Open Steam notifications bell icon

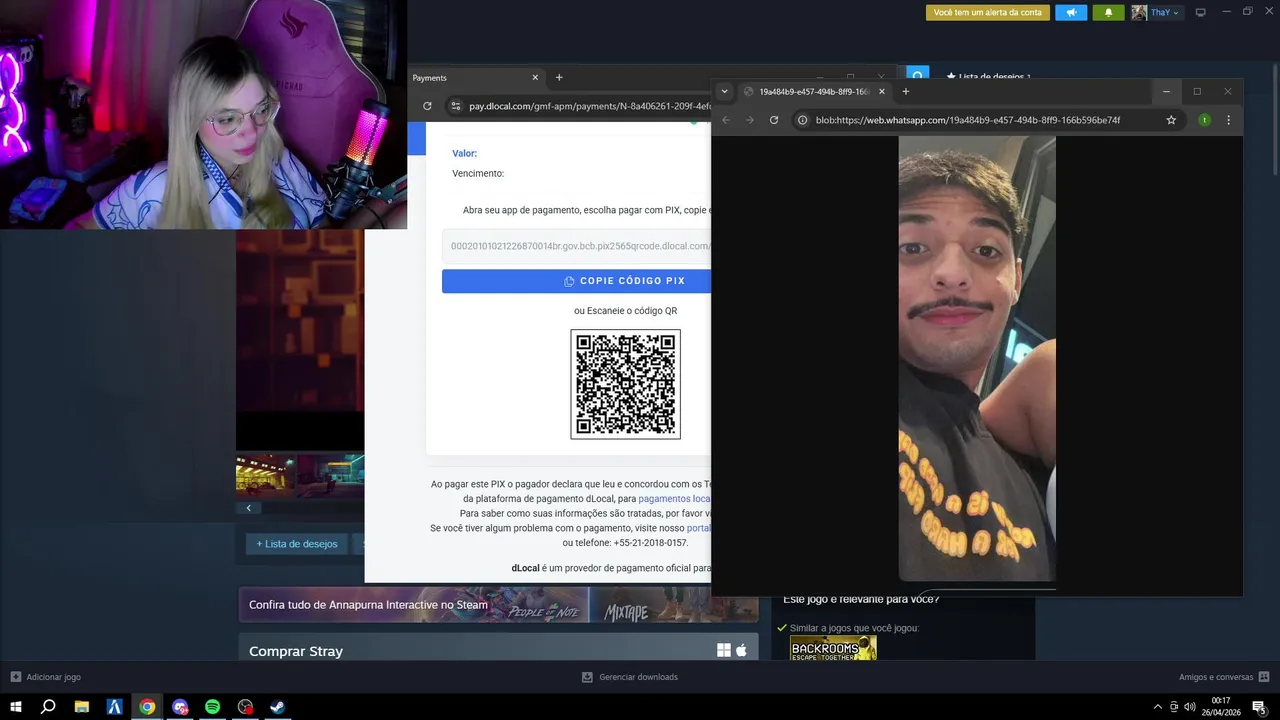1108,12
